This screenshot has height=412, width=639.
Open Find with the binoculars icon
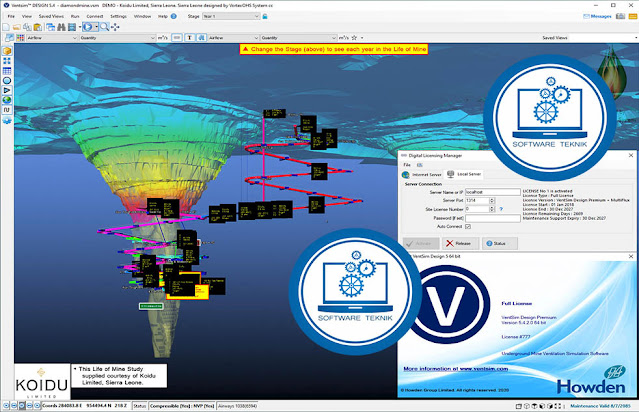click(x=61, y=27)
